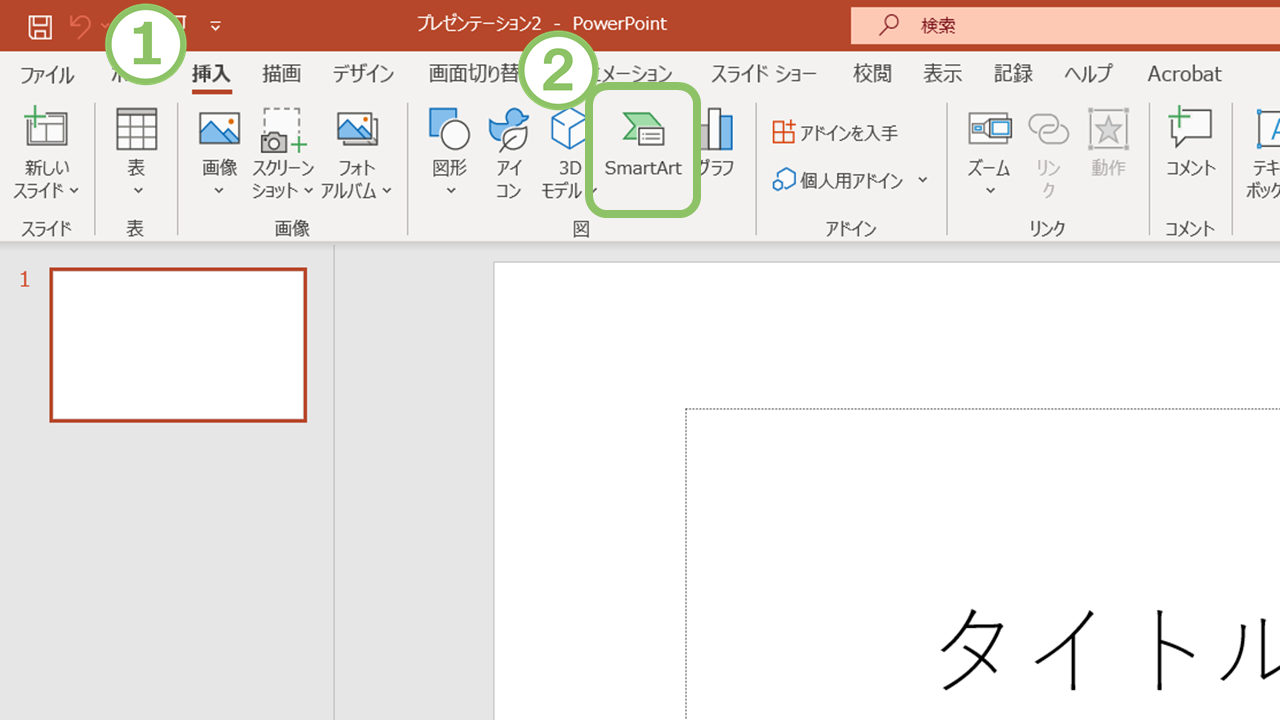Click the アイコン duck icon
Viewport: 1280px width, 720px height.
pos(509,129)
